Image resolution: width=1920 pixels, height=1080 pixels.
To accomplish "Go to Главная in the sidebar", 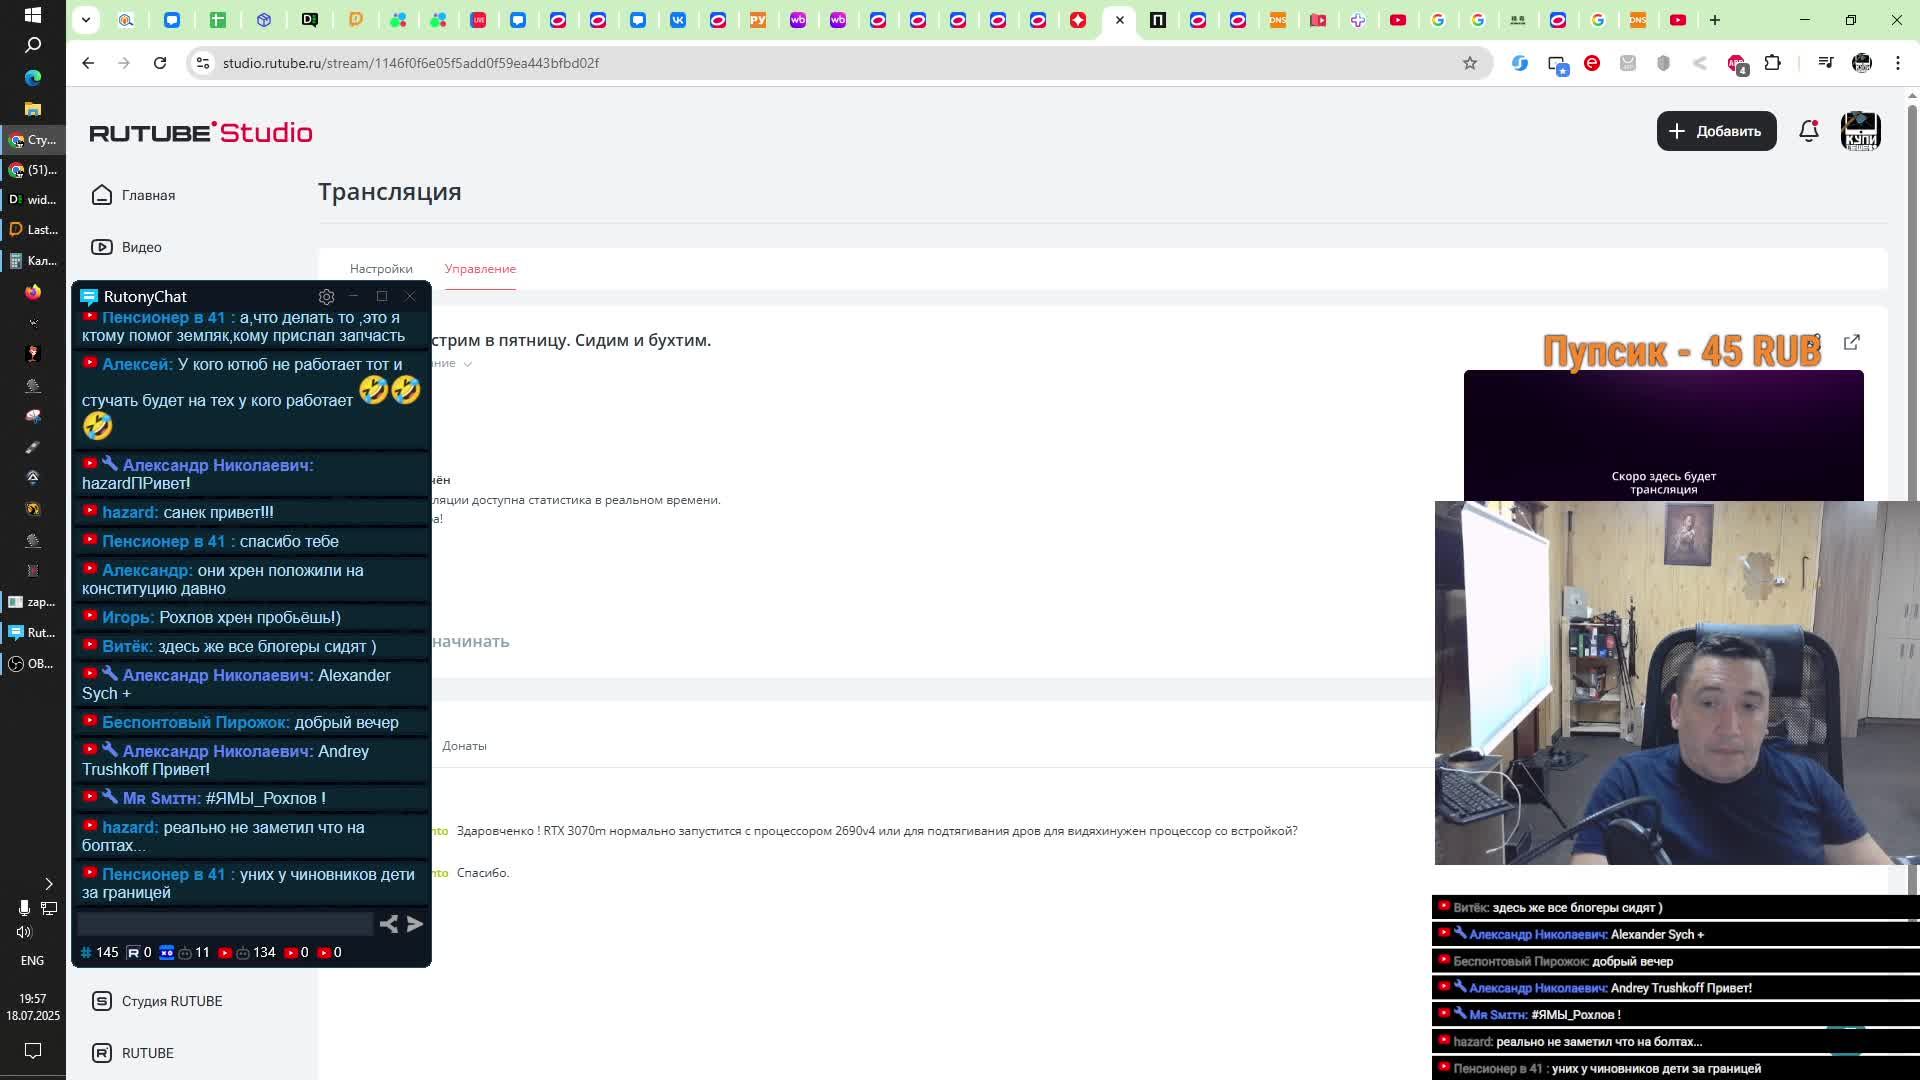I will pos(148,195).
